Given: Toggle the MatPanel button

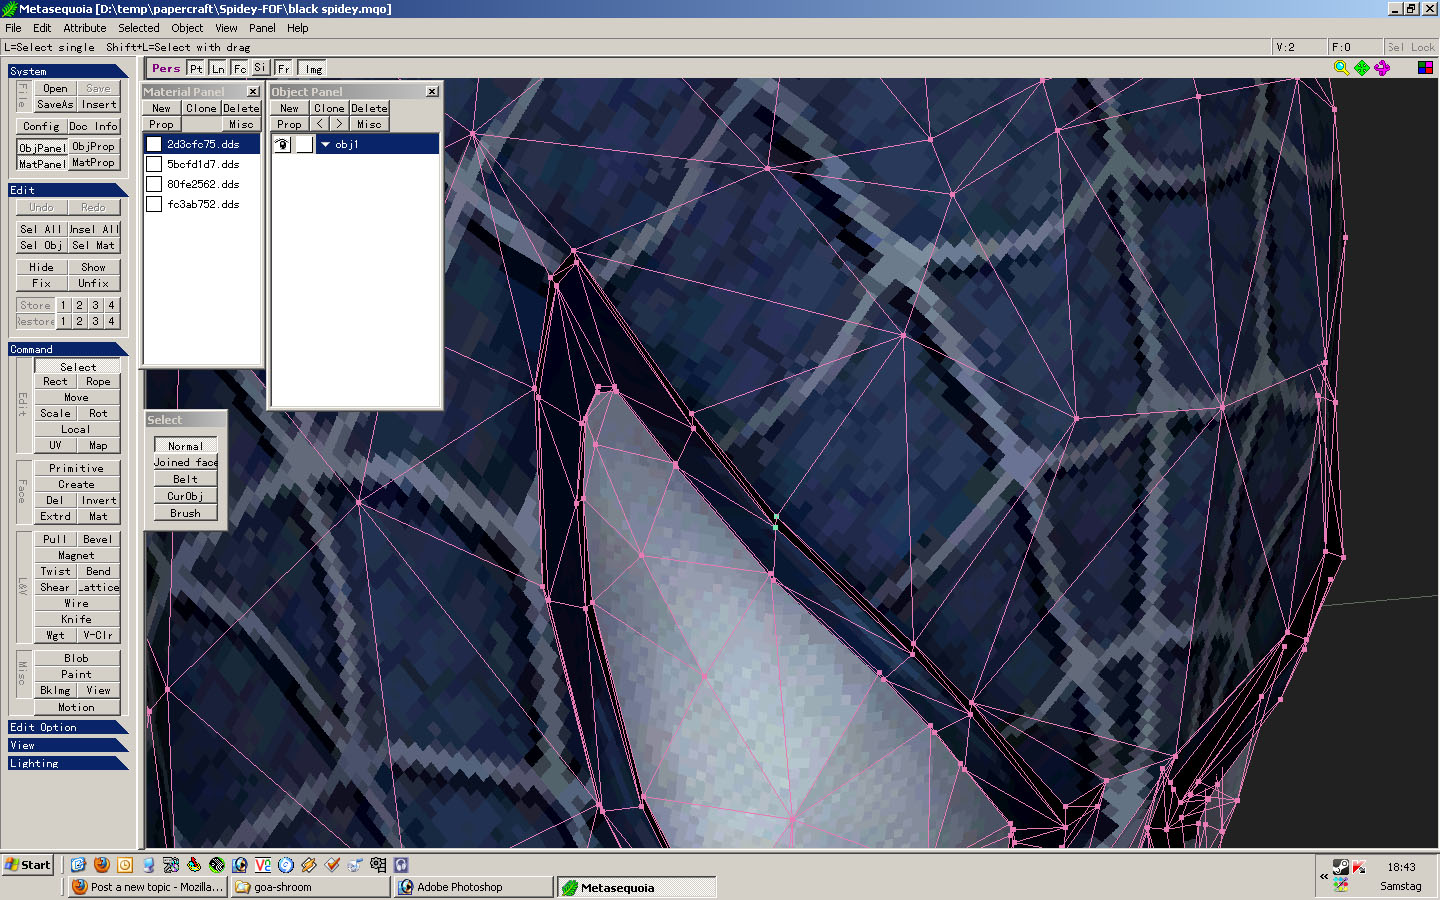Looking at the screenshot, I should (x=42, y=163).
